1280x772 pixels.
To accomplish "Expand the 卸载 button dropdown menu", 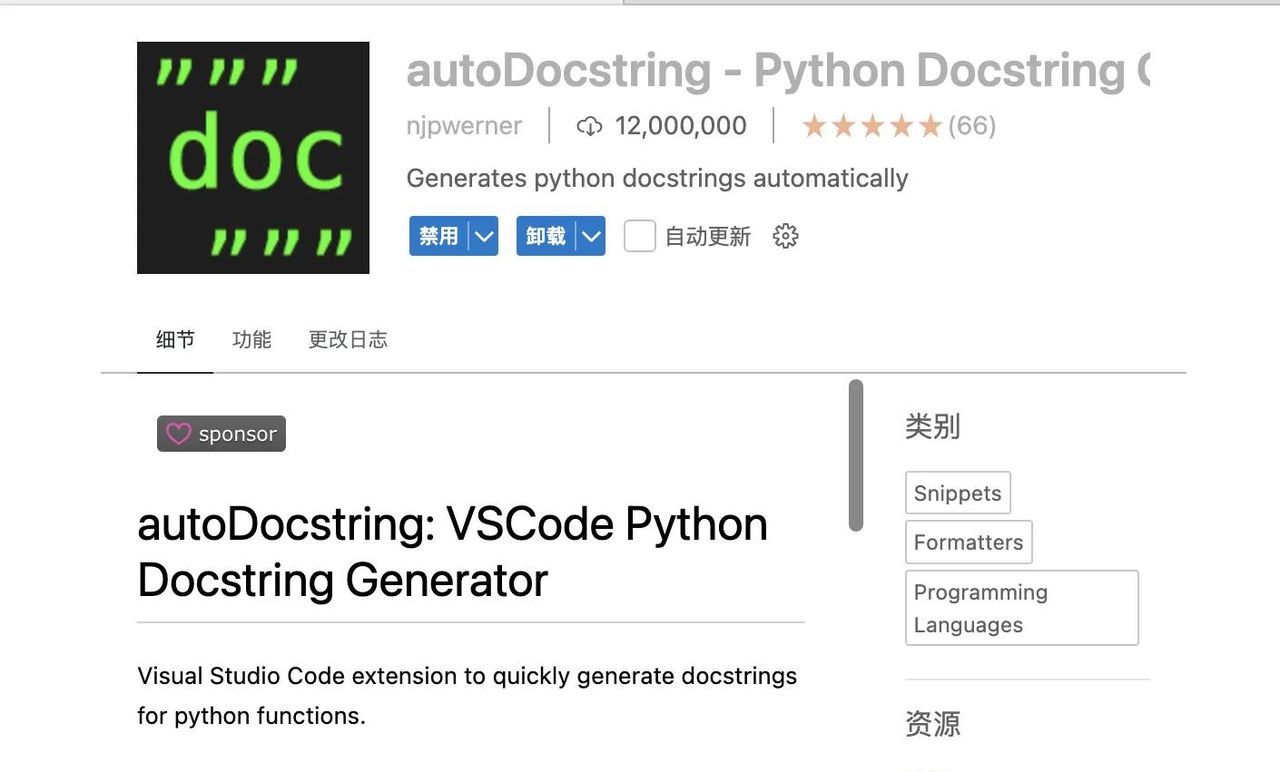I will coord(591,236).
